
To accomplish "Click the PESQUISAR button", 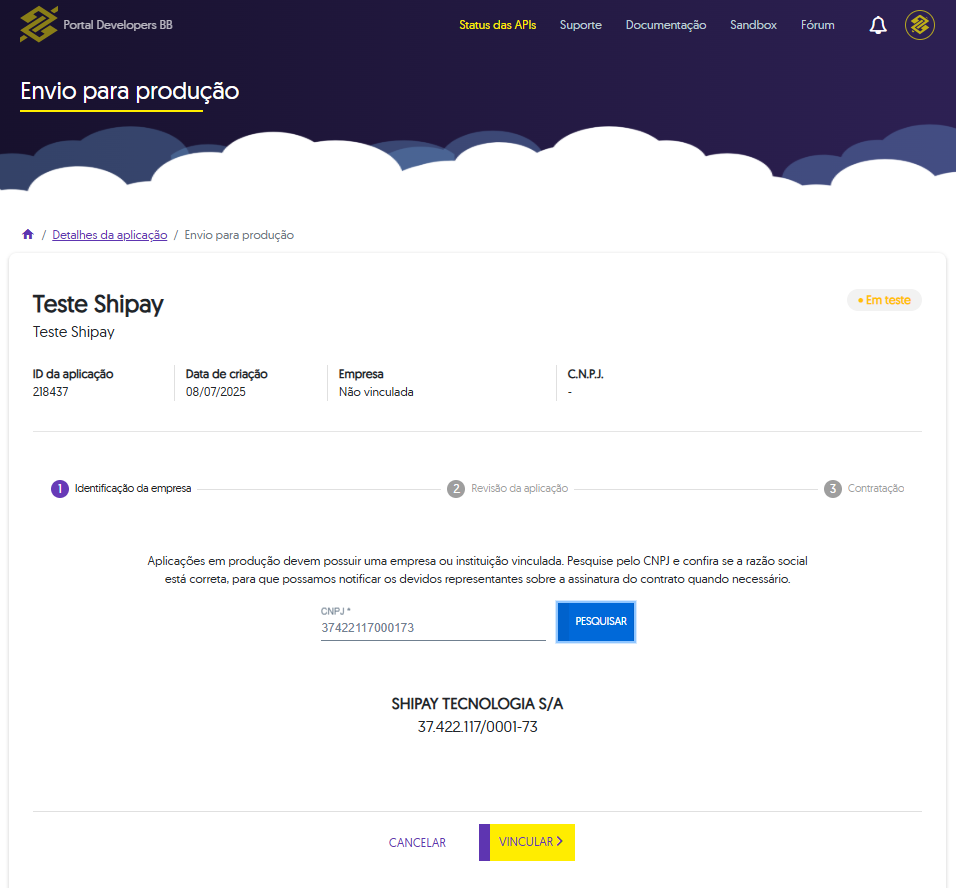I will coord(596,621).
